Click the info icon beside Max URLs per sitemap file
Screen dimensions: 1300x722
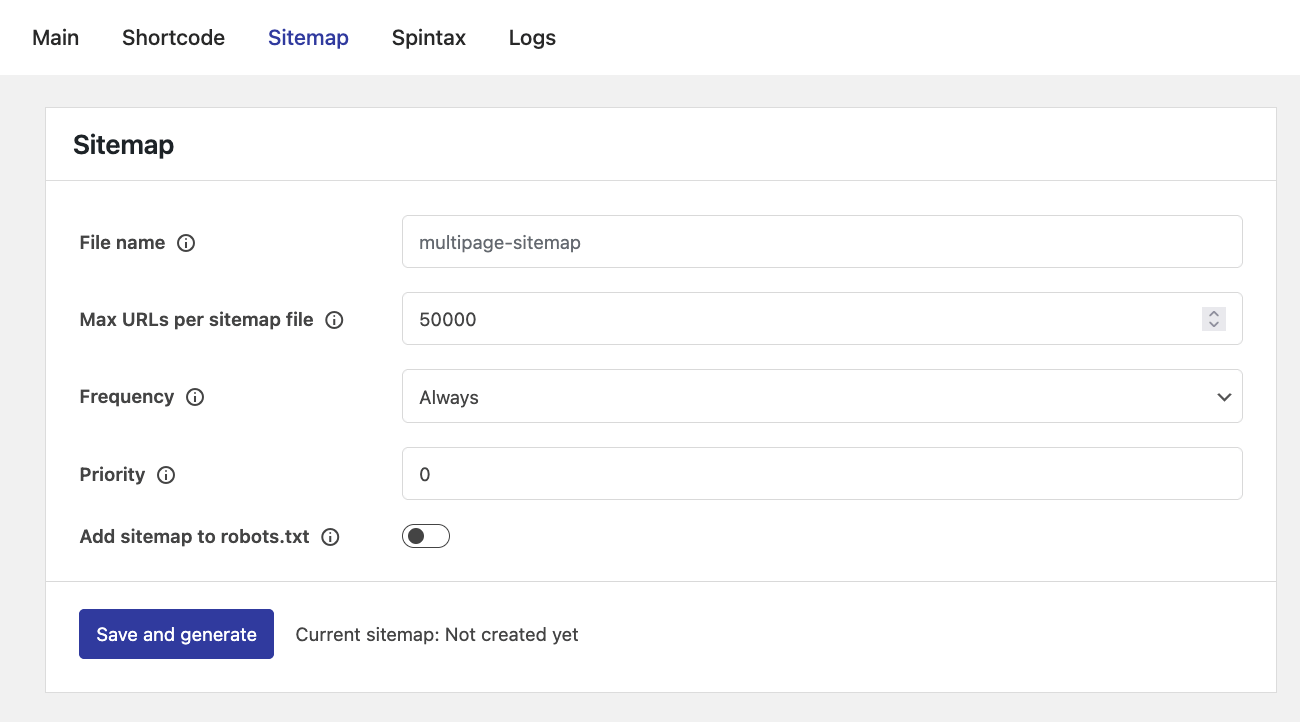click(334, 319)
